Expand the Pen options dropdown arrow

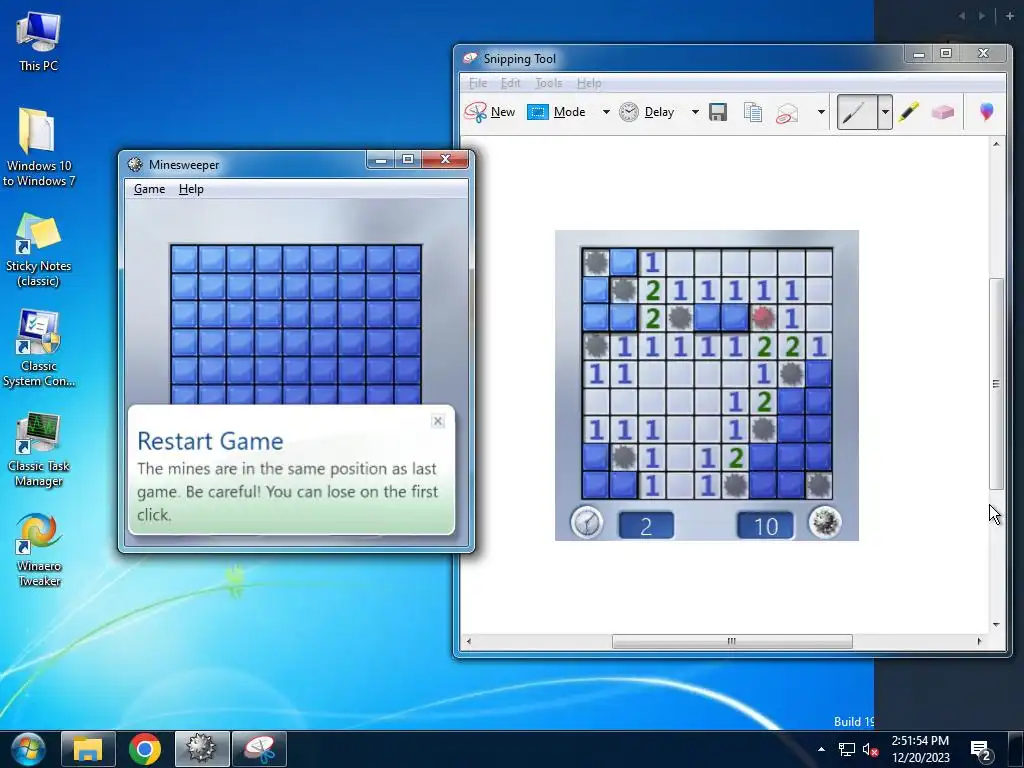[885, 112]
